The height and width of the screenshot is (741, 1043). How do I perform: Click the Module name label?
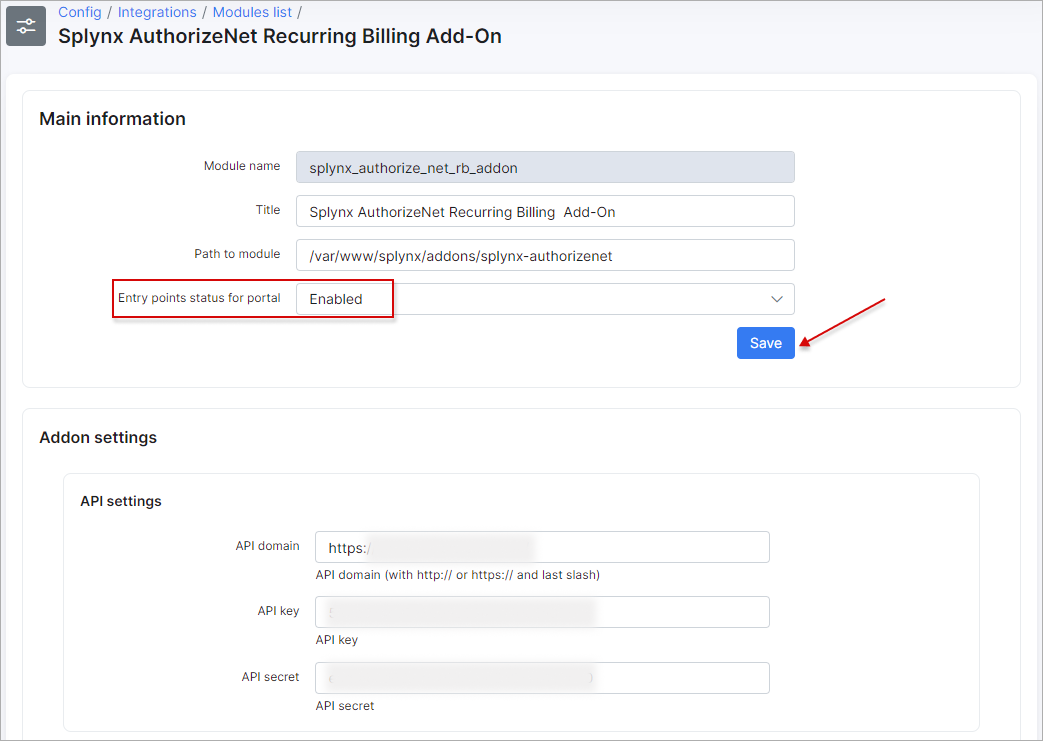[x=242, y=166]
